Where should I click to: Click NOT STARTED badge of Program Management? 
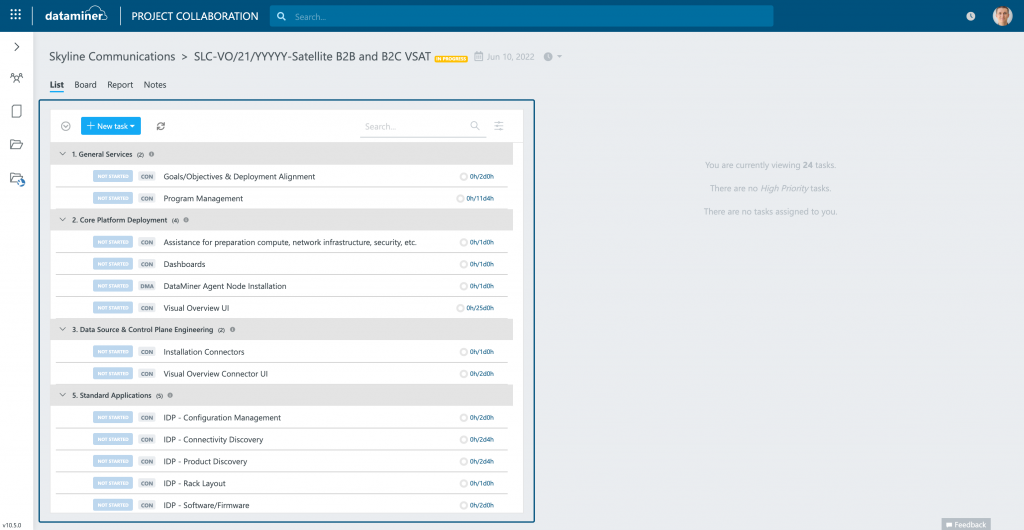(x=113, y=198)
